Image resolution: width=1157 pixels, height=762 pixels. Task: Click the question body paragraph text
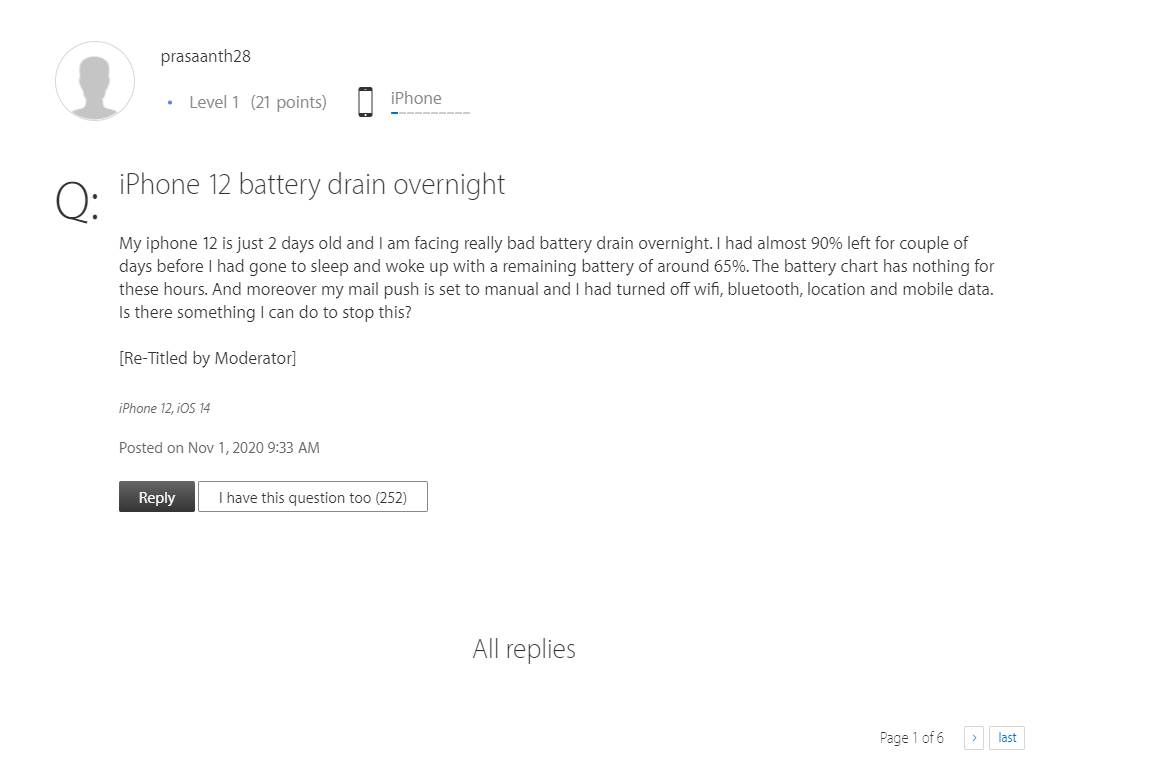click(556, 278)
